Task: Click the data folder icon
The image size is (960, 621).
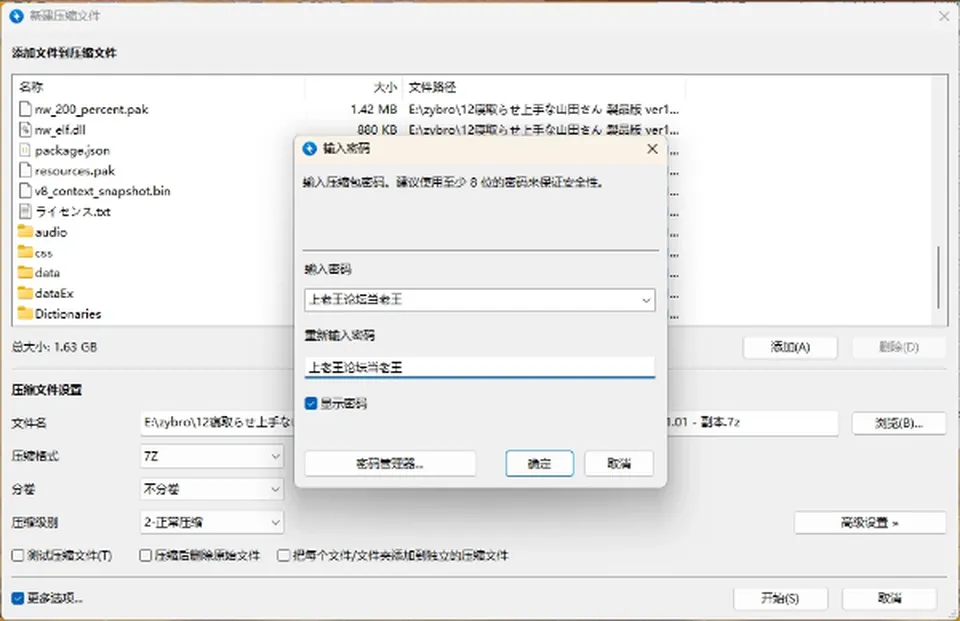Action: coord(25,273)
